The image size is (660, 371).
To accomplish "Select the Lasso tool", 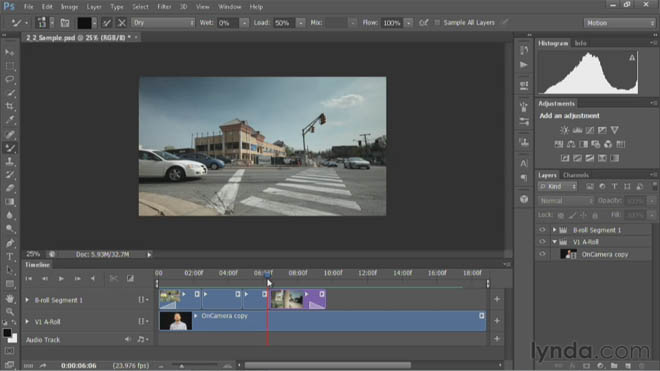I will click(x=10, y=79).
